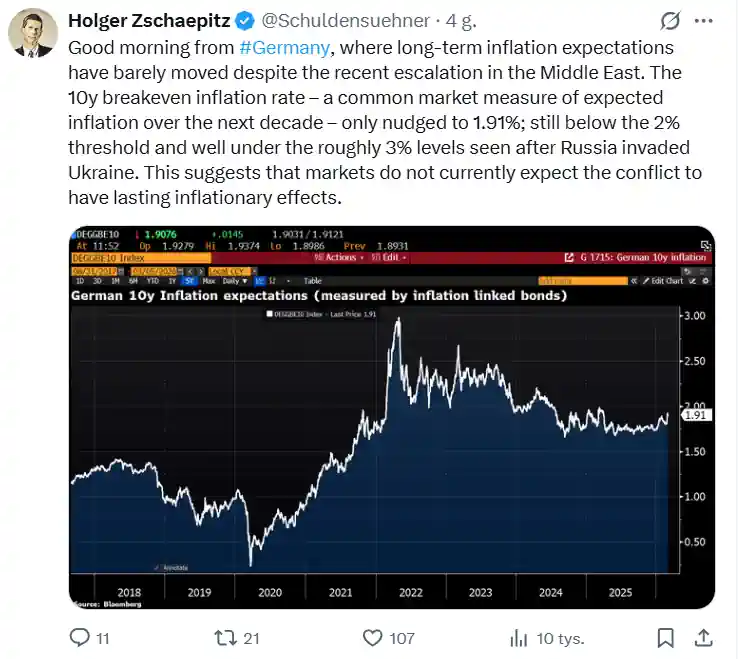Click the Grok icon beside the post header
This screenshot has height=659, width=738.
[x=672, y=20]
